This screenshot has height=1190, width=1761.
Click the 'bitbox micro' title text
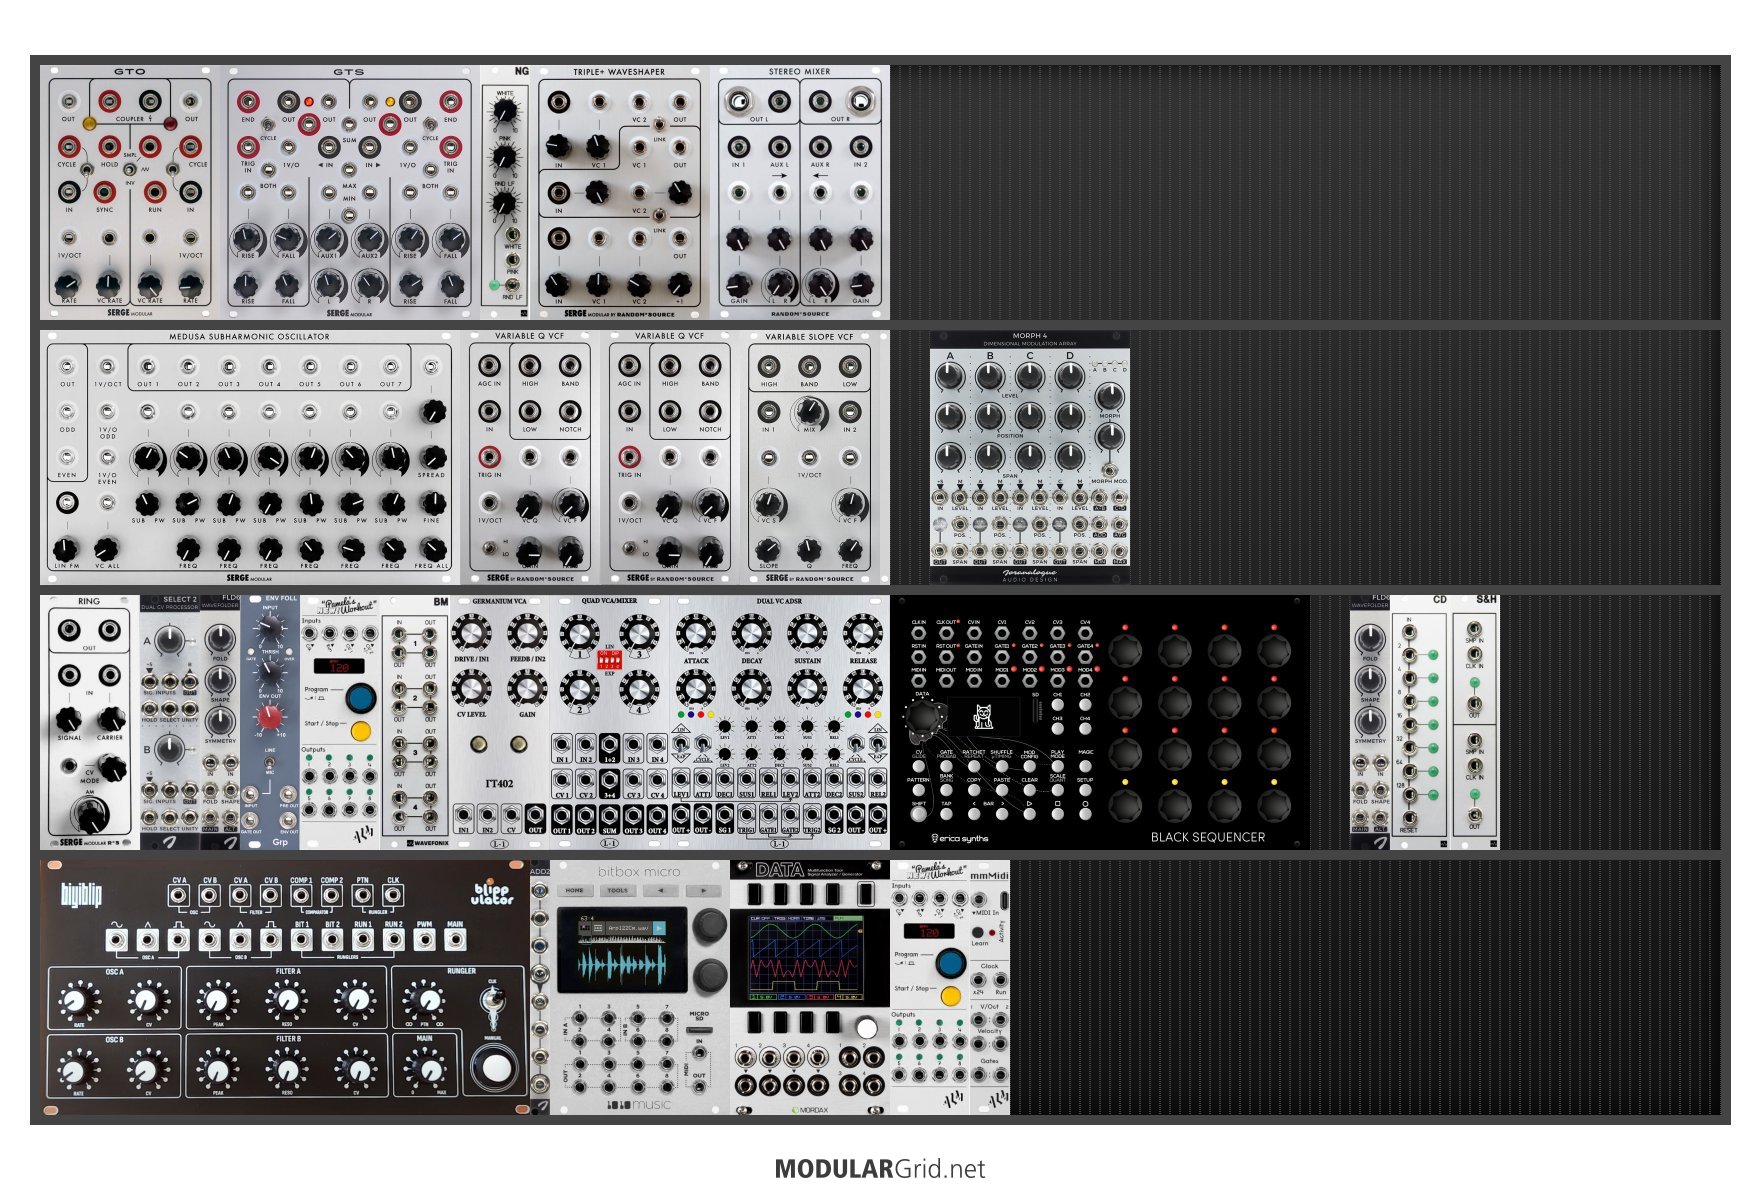coord(639,871)
